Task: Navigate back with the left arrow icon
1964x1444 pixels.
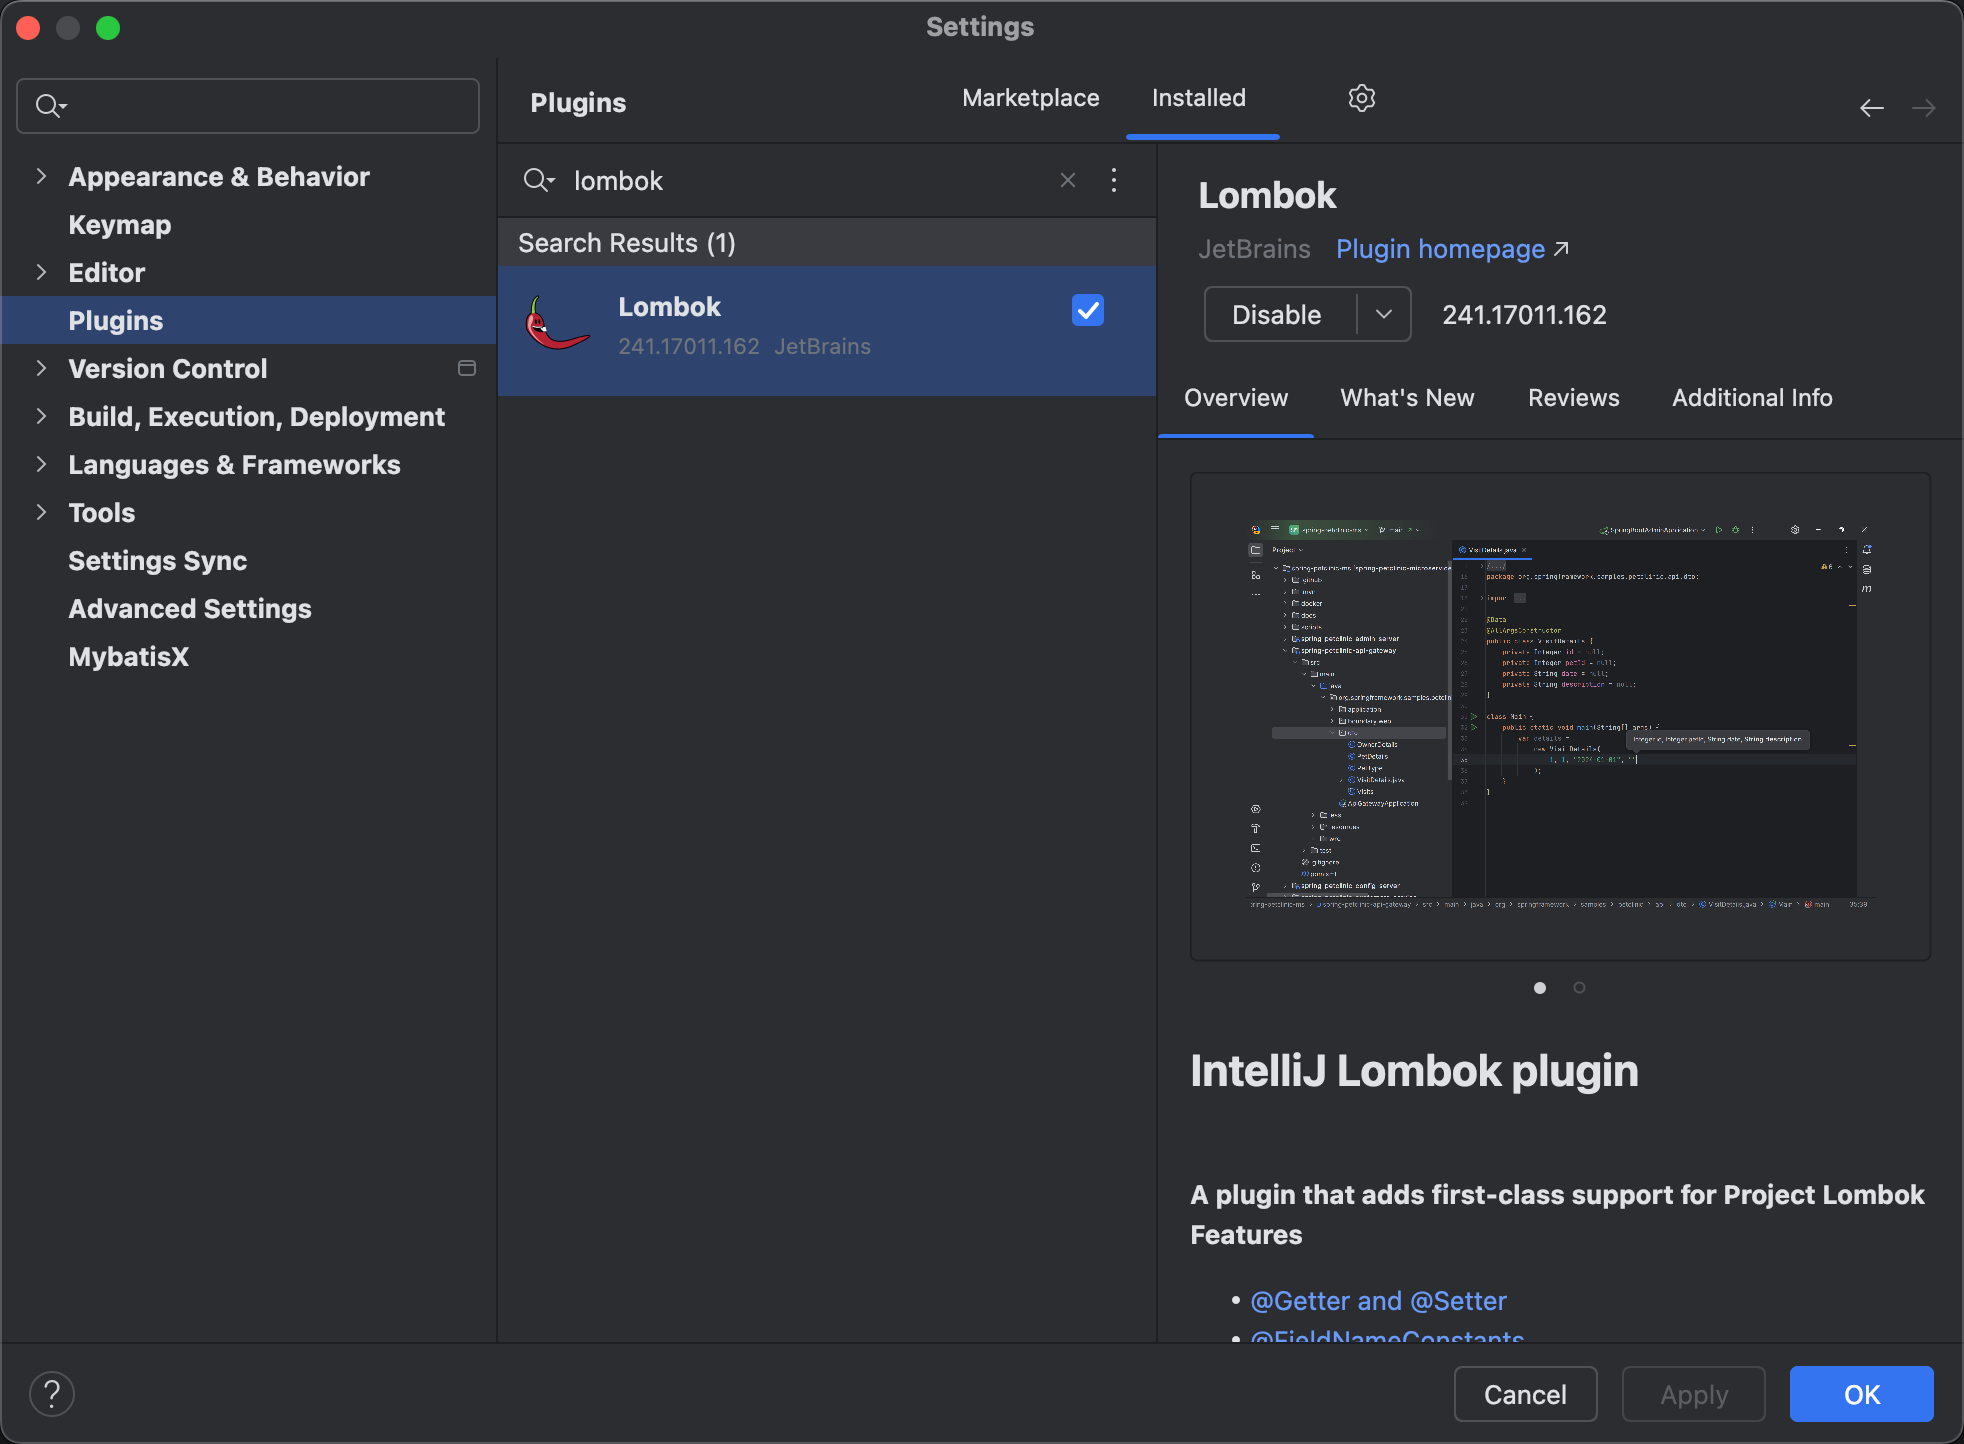Action: (1872, 107)
